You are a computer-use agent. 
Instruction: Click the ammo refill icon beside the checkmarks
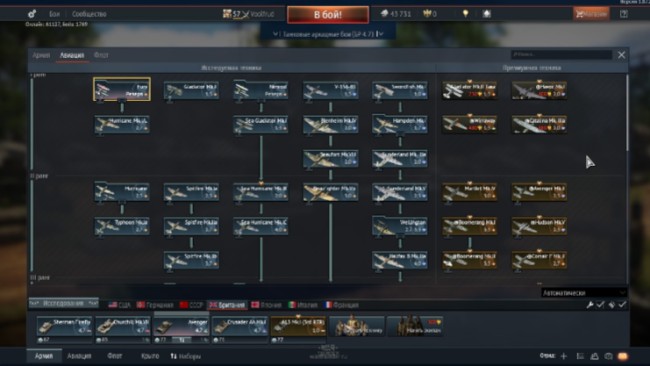(x=611, y=305)
